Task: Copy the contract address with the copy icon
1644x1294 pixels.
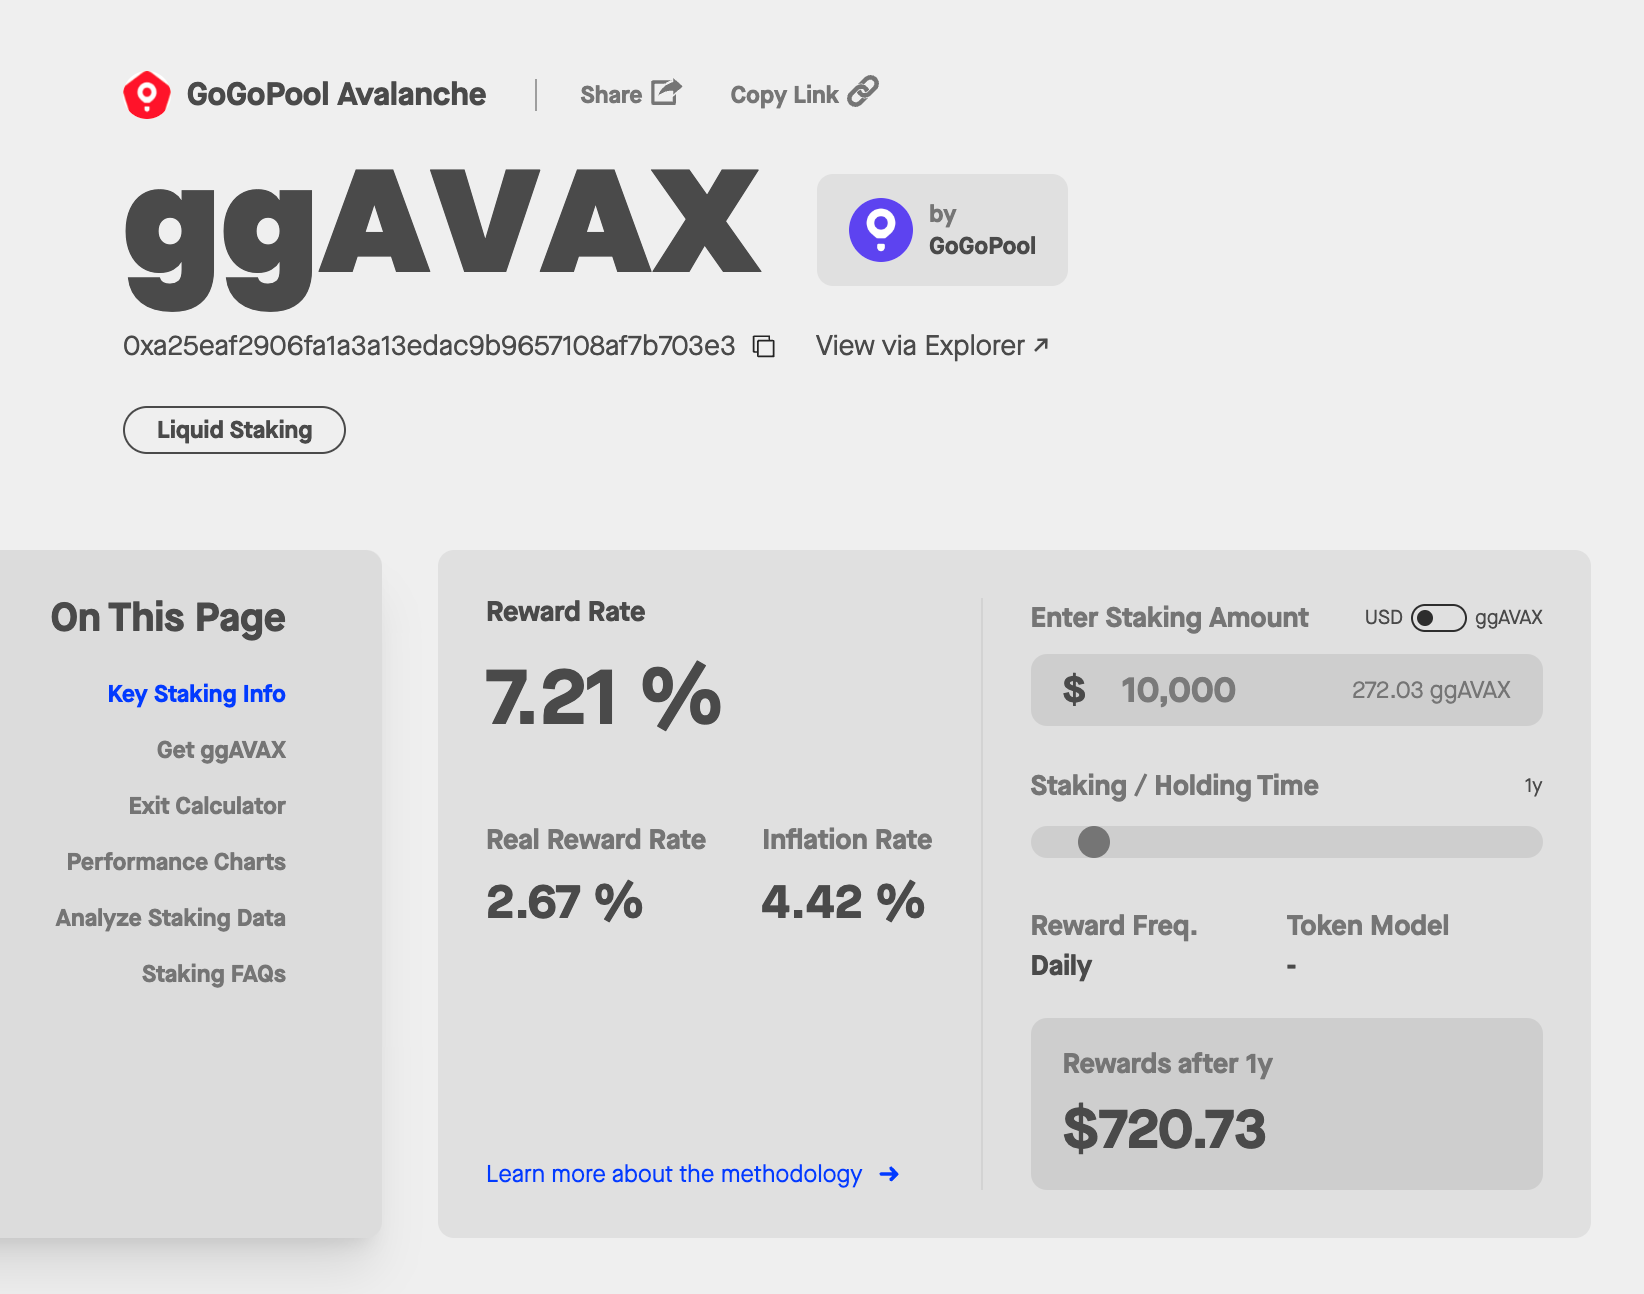Action: [764, 346]
